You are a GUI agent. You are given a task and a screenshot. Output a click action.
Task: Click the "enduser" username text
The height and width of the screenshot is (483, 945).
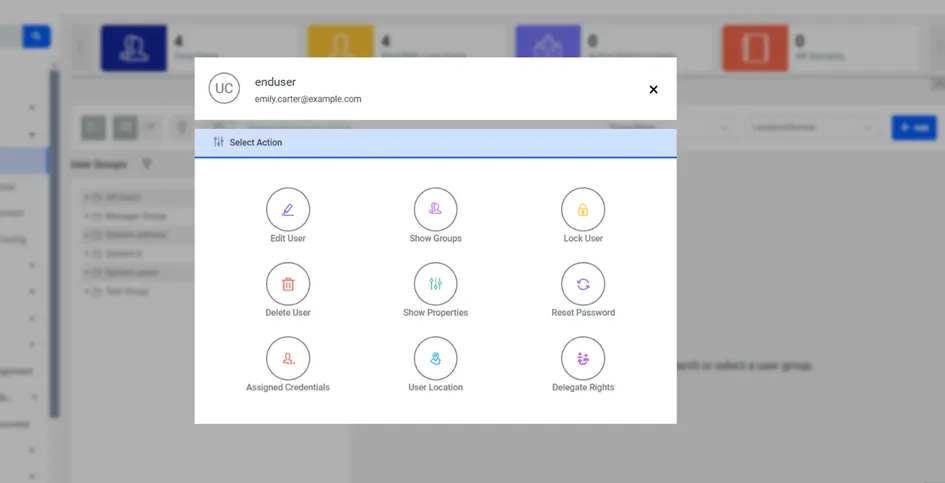click(275, 82)
